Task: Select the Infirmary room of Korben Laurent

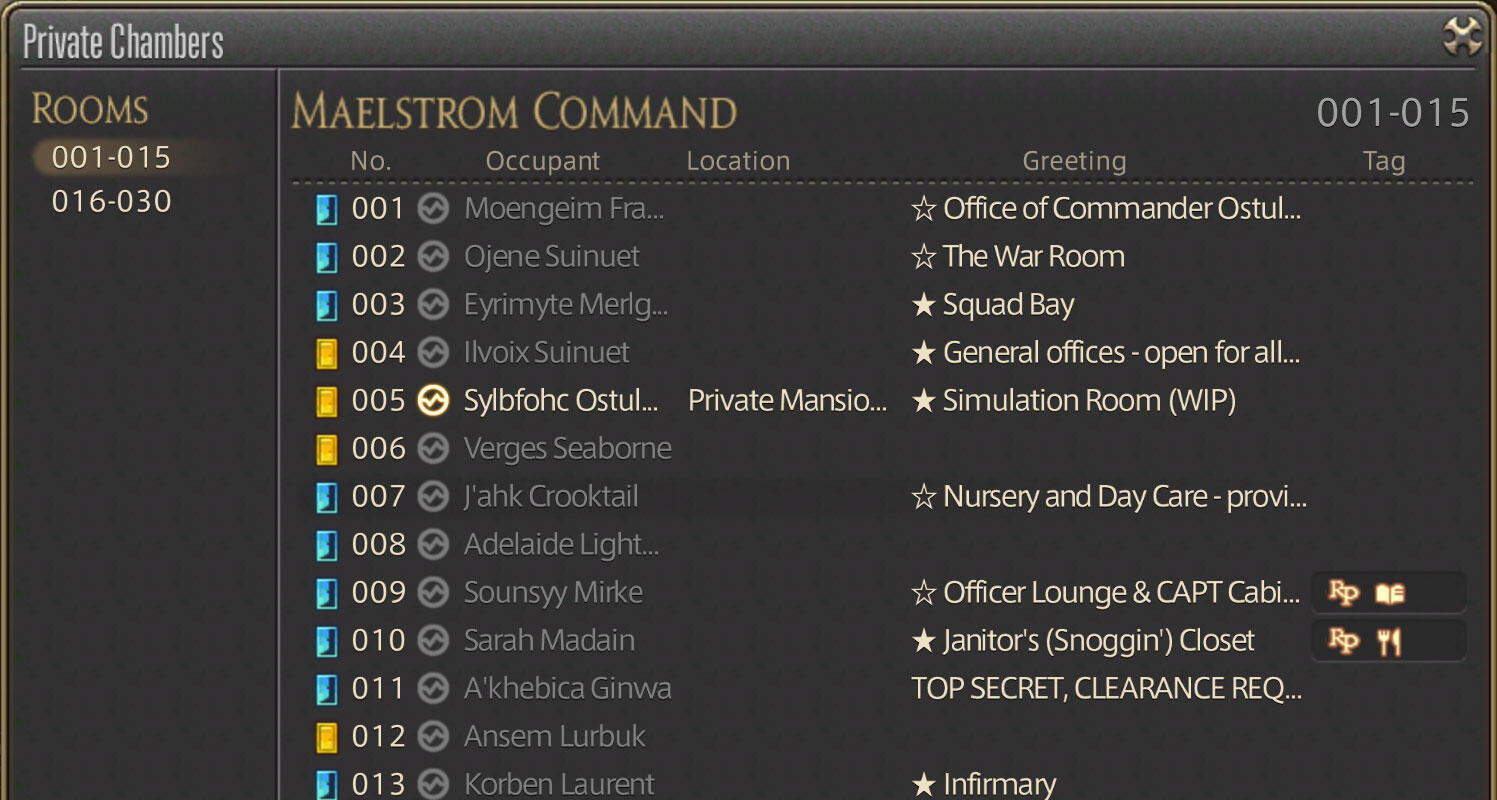Action: pyautogui.click(x=999, y=784)
